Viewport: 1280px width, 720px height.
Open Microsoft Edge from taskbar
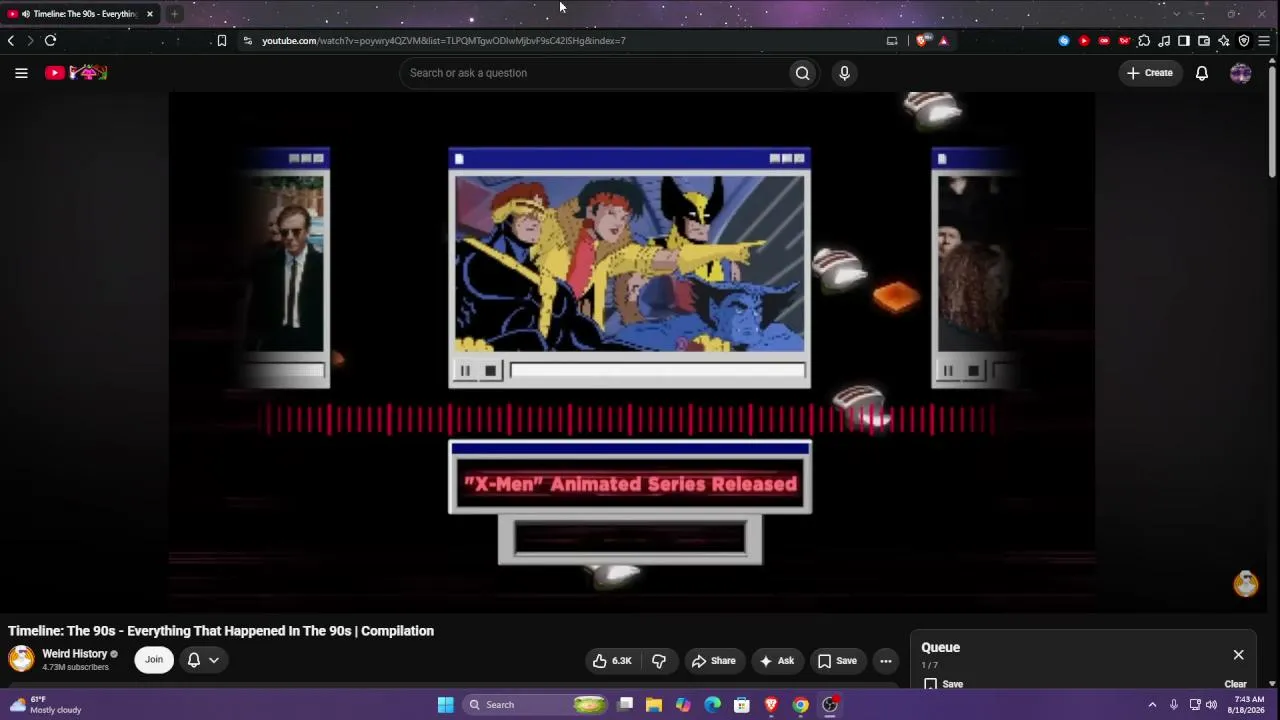tap(713, 705)
